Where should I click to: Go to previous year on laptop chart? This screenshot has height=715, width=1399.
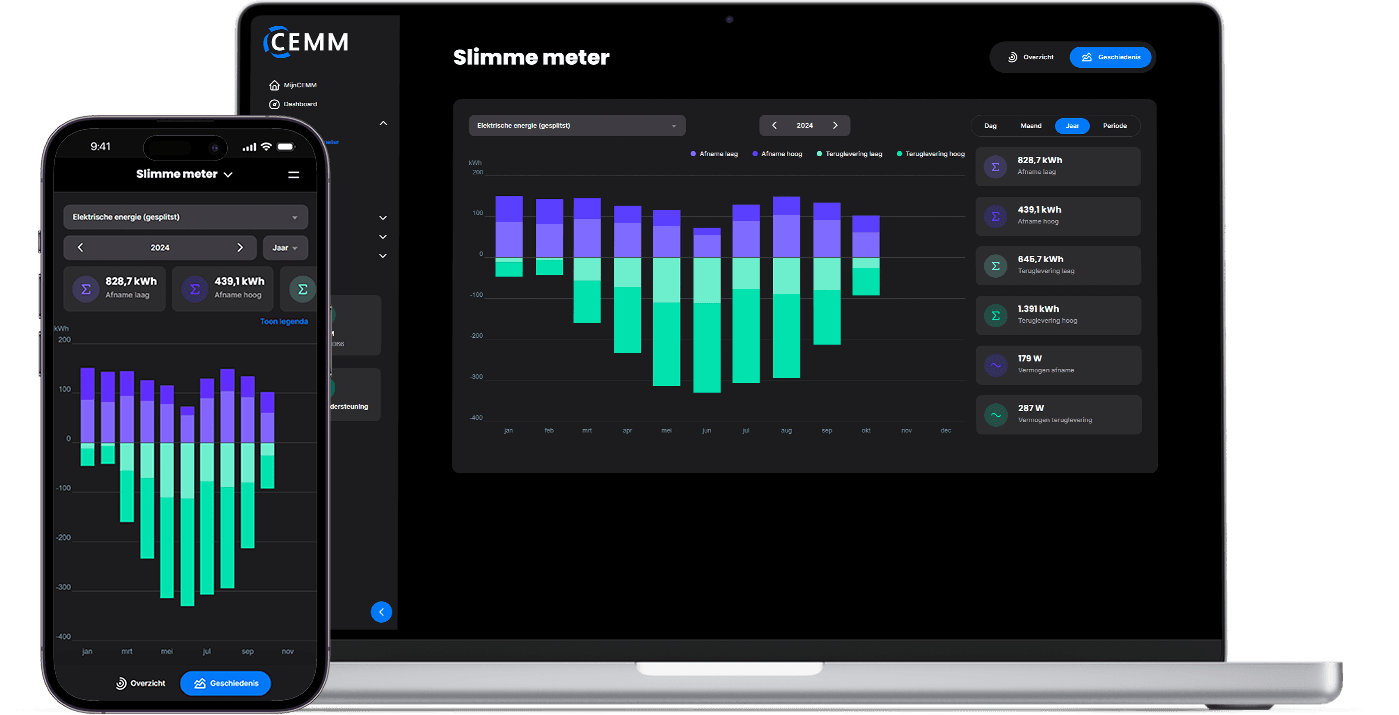pos(774,126)
